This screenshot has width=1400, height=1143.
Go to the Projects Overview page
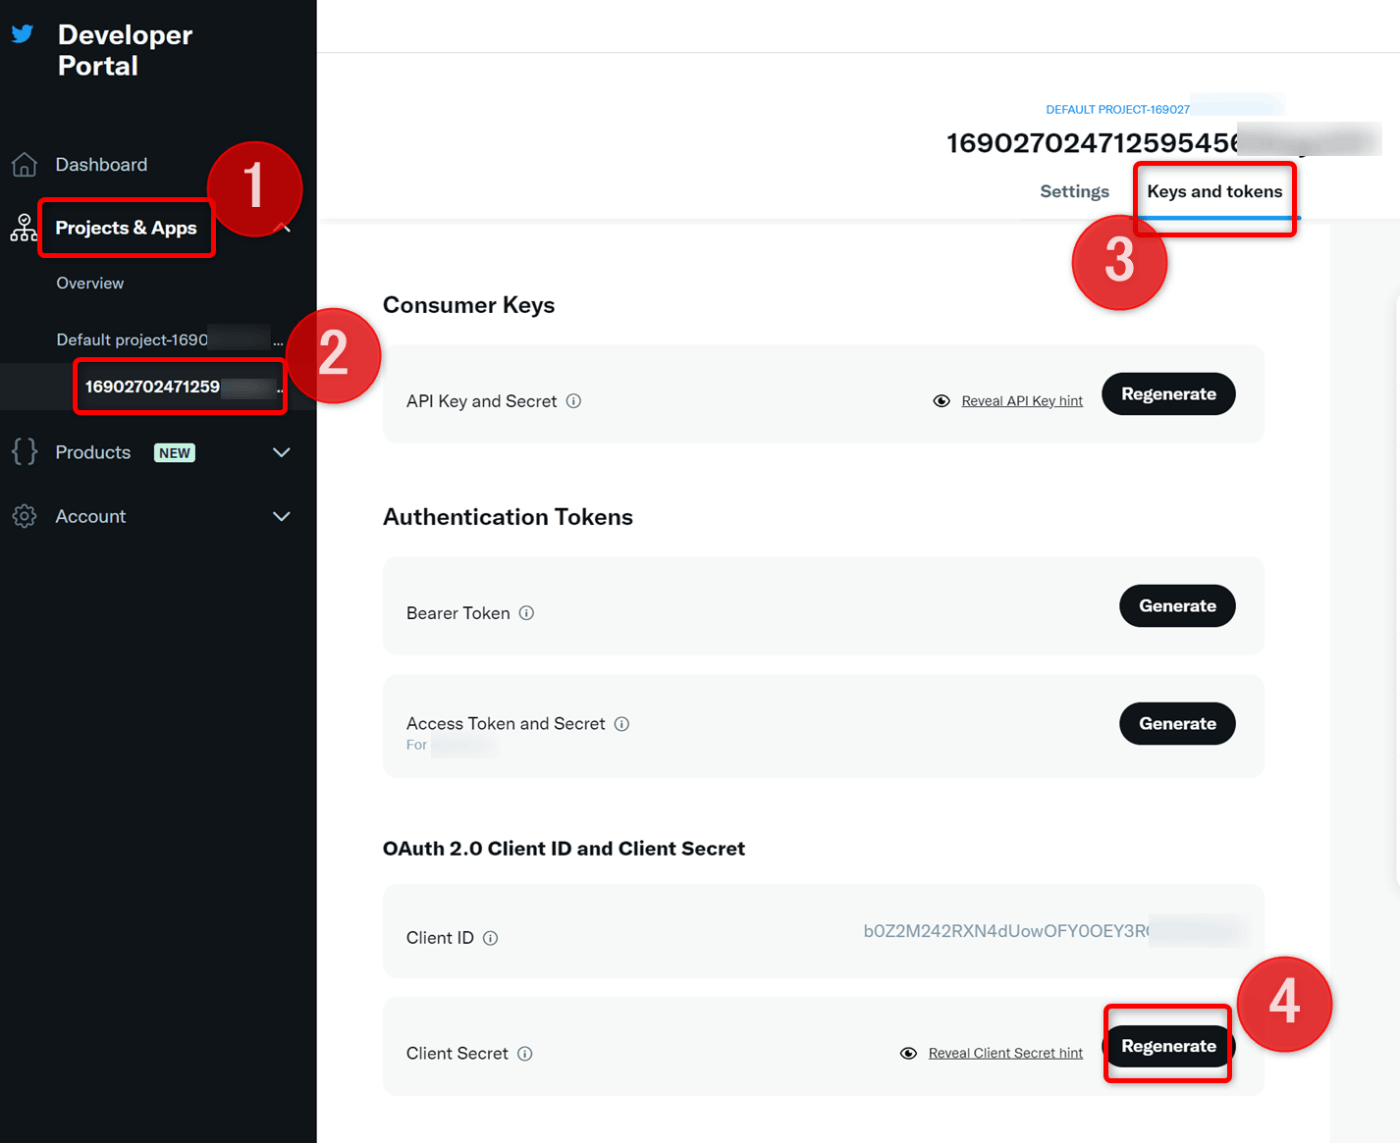point(90,284)
